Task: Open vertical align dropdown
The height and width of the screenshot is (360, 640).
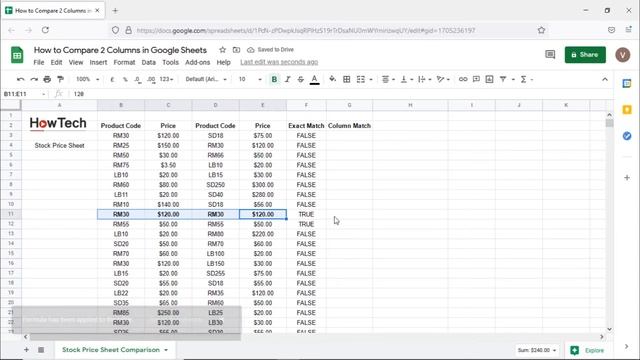Action: pyautogui.click(x=407, y=79)
